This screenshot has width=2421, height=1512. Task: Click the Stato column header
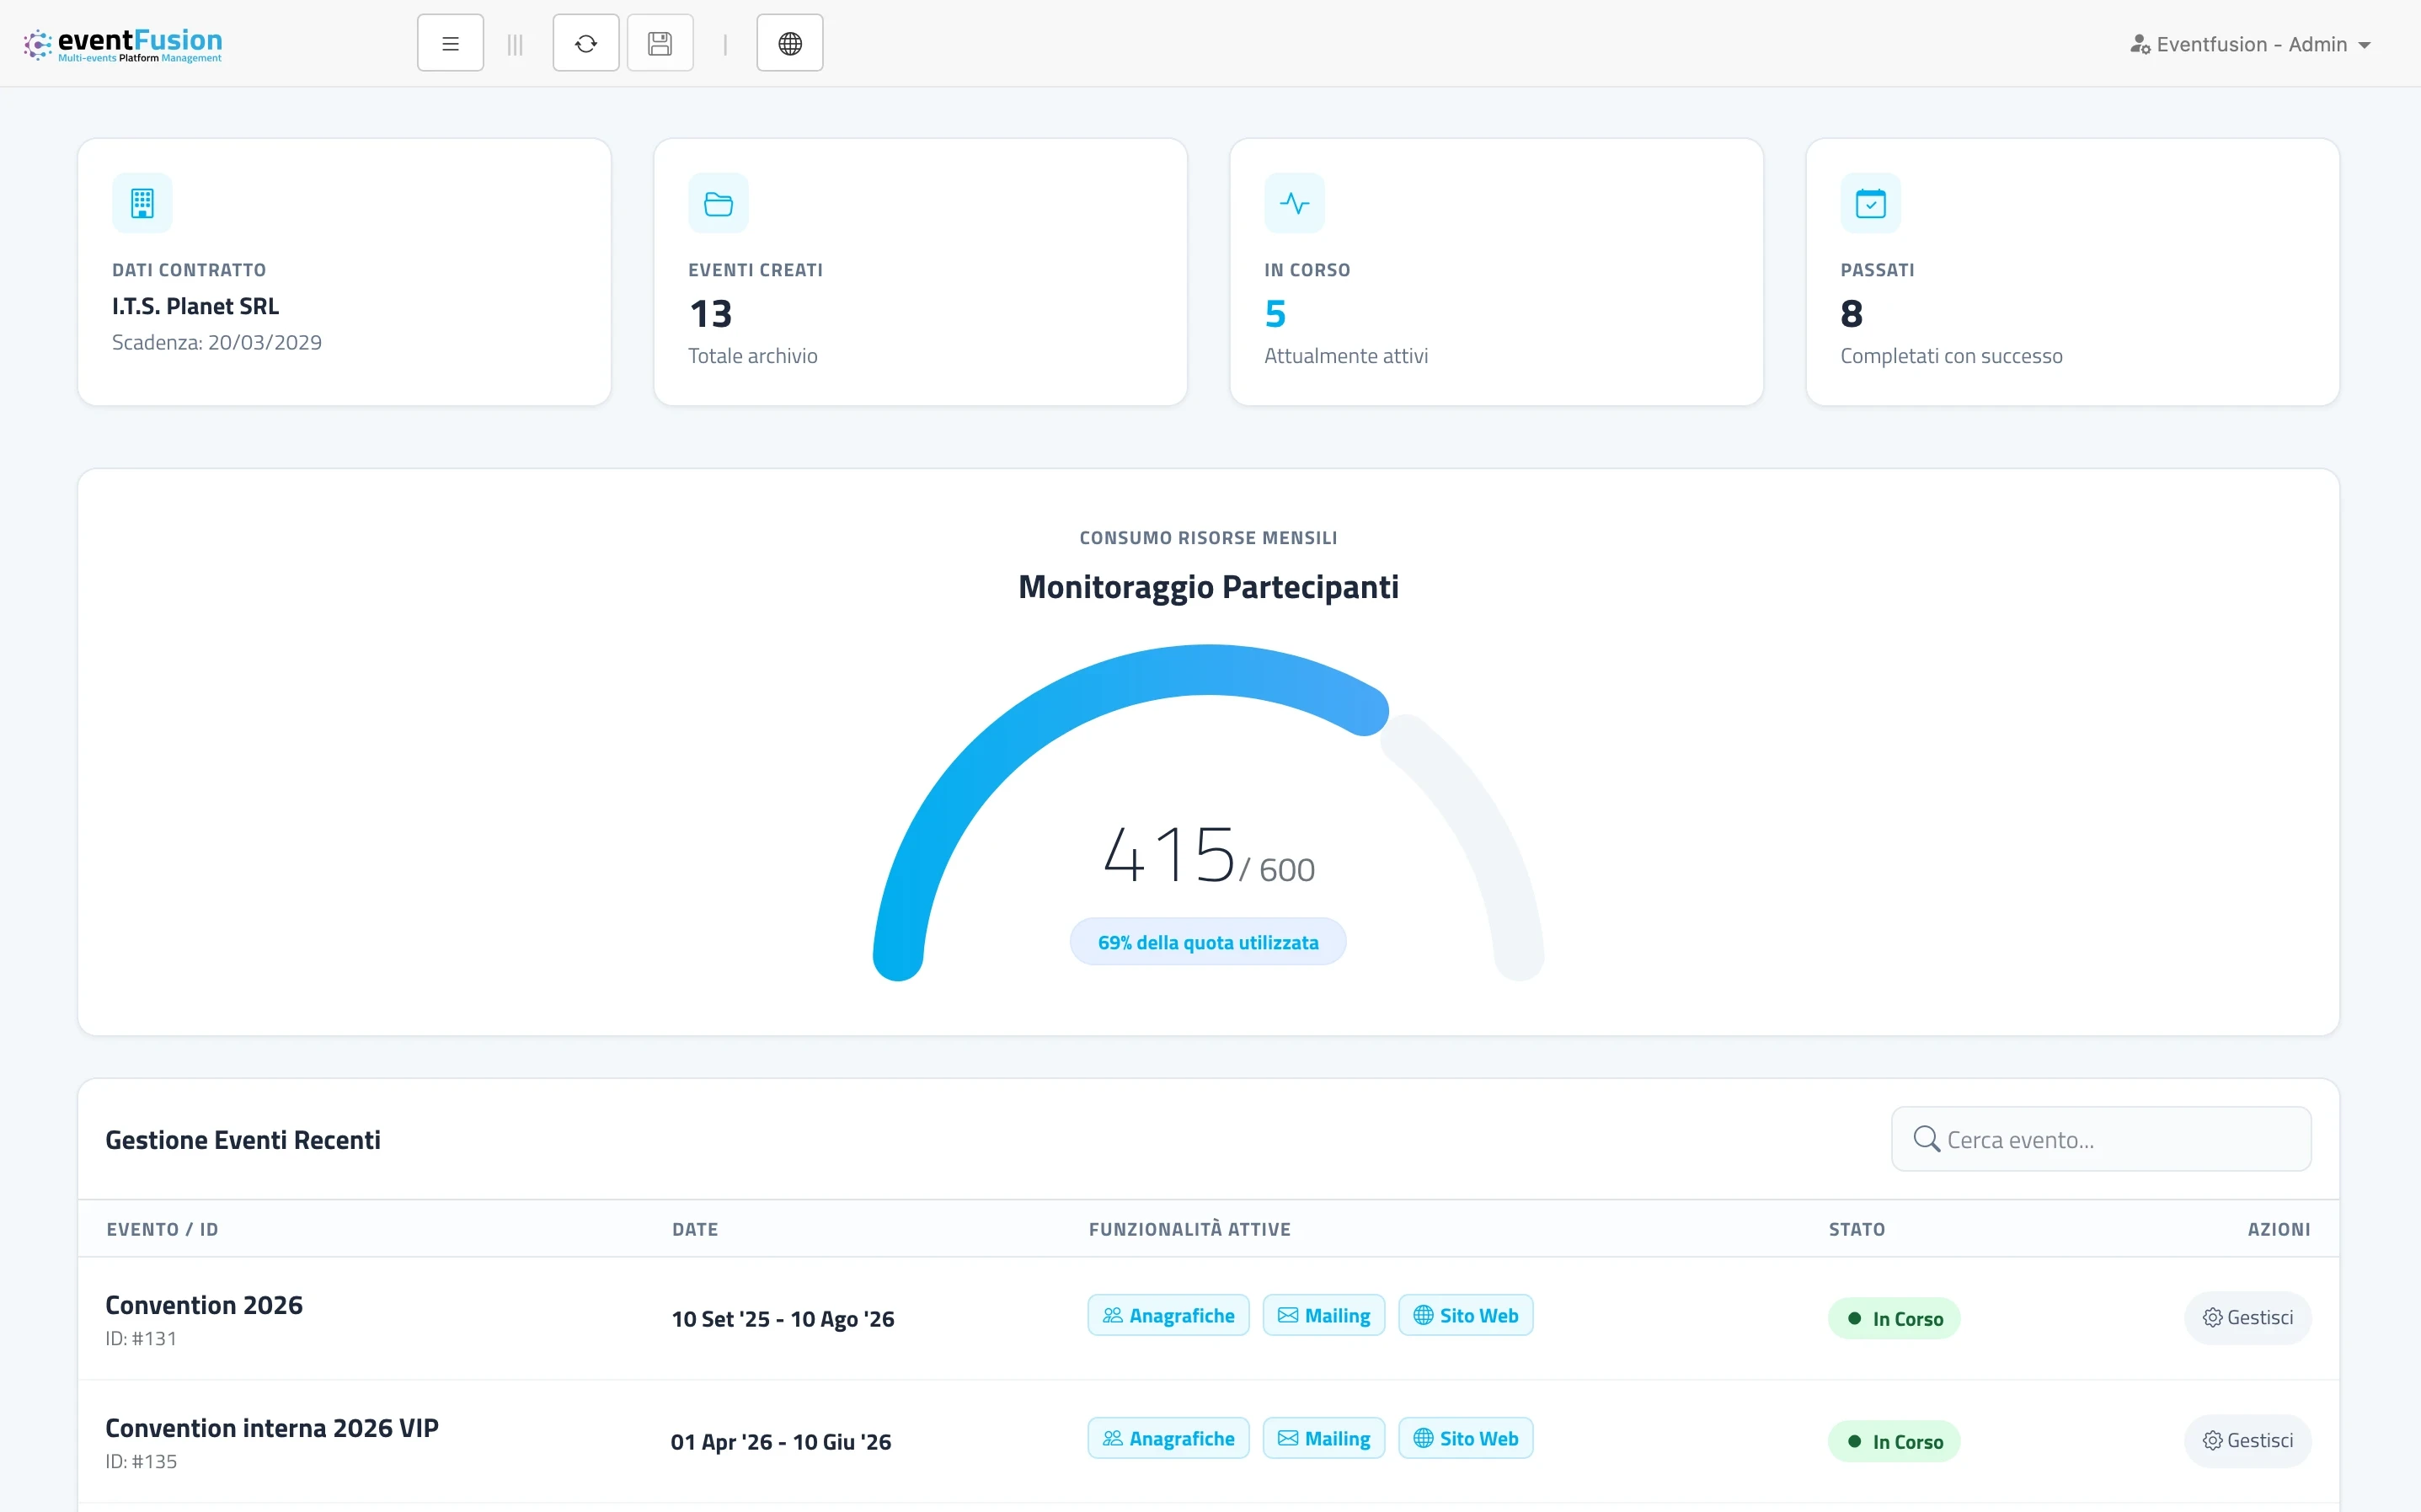pyautogui.click(x=1856, y=1229)
